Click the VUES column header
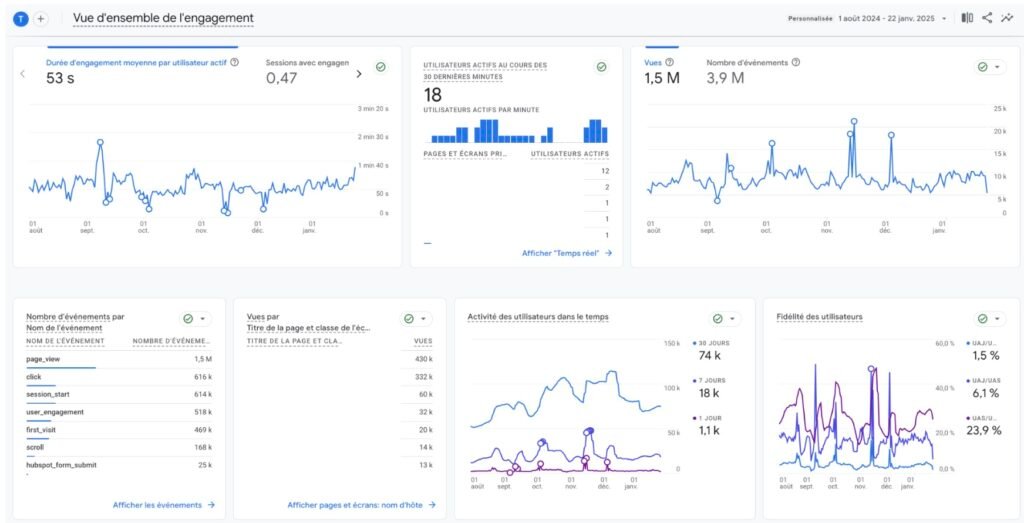 coord(423,341)
